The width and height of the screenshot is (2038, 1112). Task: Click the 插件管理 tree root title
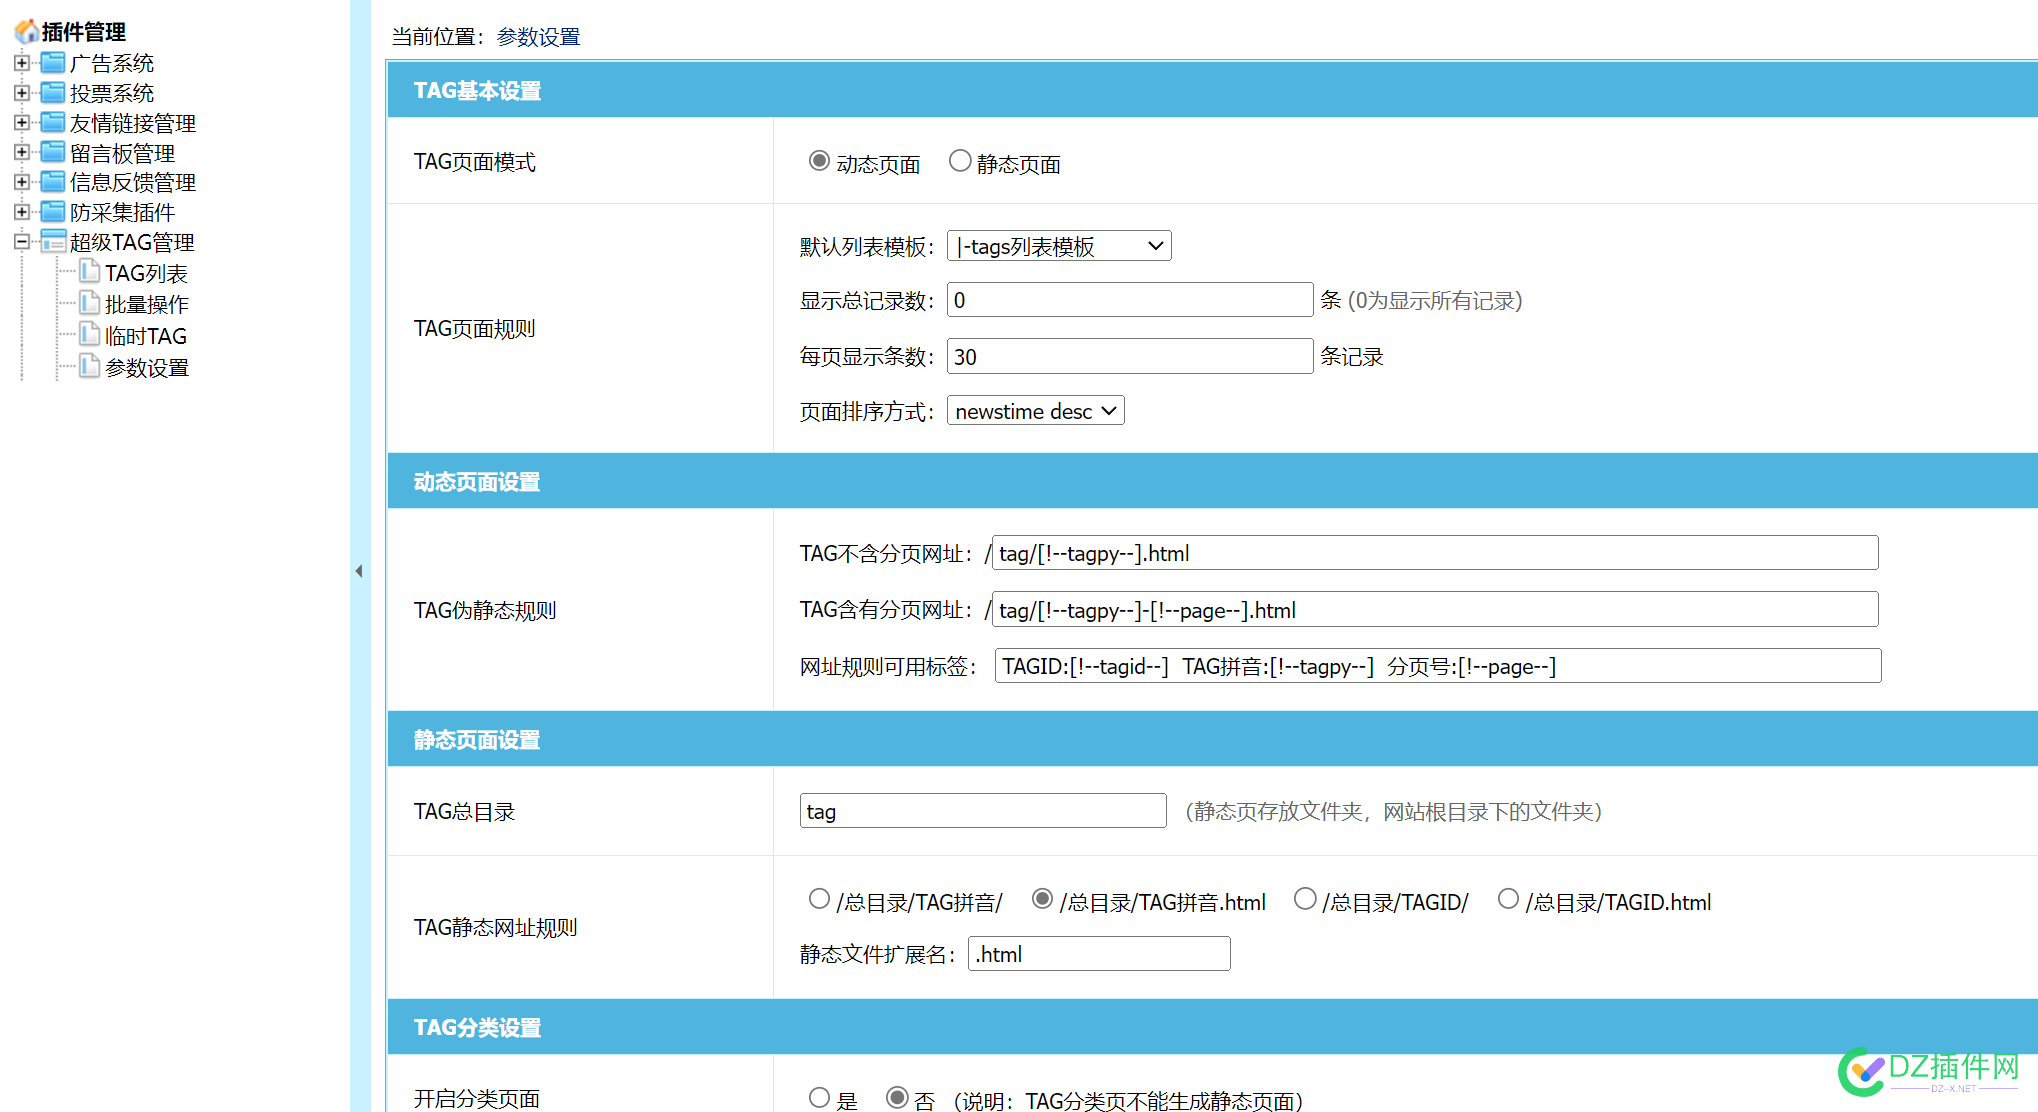click(x=84, y=32)
